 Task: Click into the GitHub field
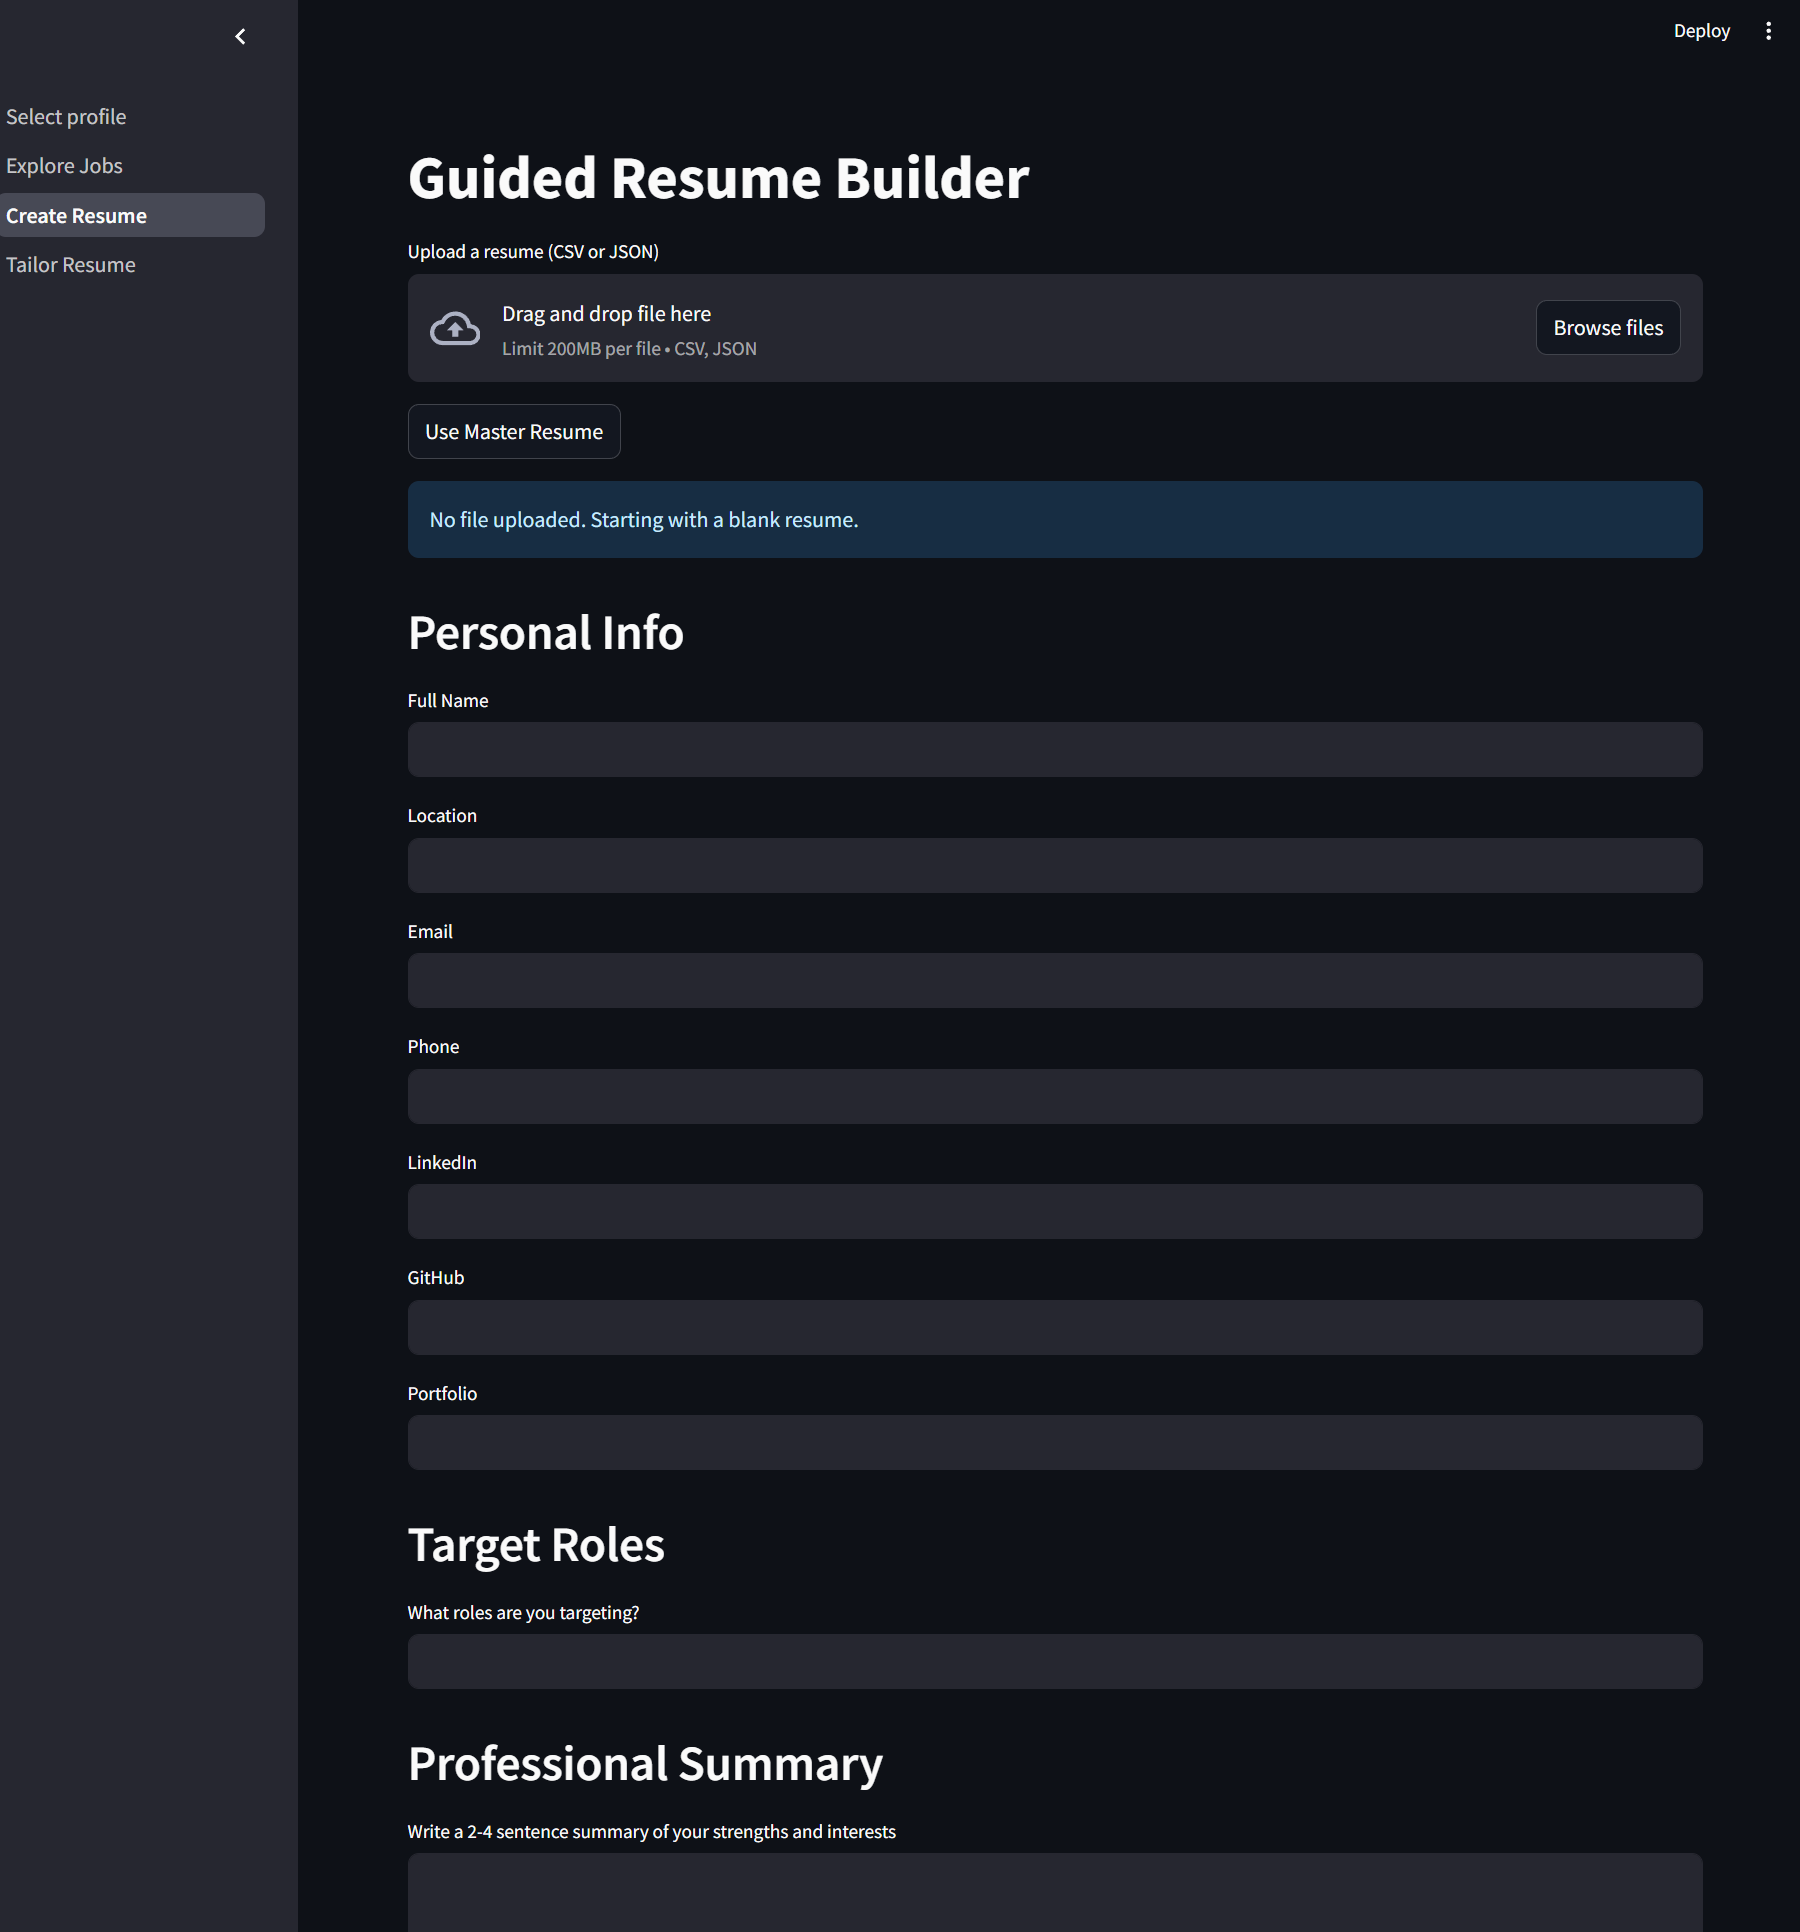(1054, 1328)
